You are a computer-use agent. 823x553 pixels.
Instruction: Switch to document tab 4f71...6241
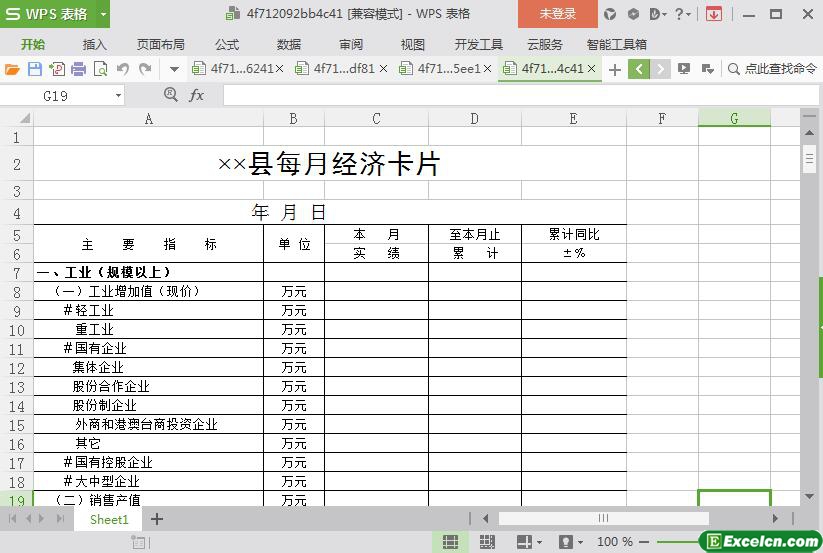(233, 68)
